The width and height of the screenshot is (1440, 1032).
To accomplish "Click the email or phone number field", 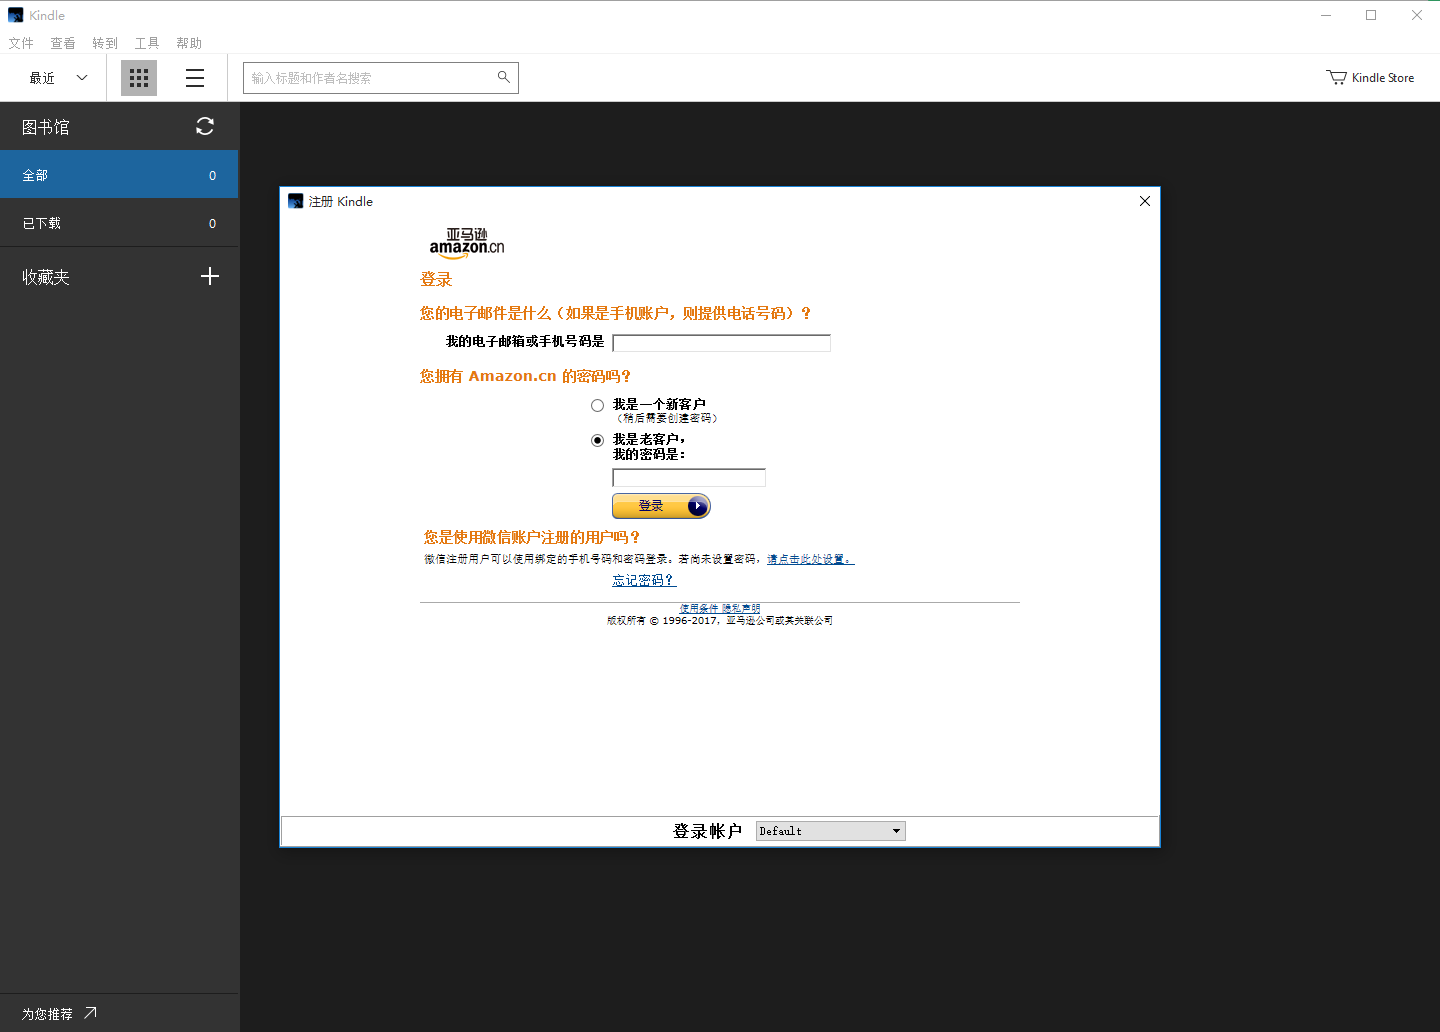I will tap(721, 343).
